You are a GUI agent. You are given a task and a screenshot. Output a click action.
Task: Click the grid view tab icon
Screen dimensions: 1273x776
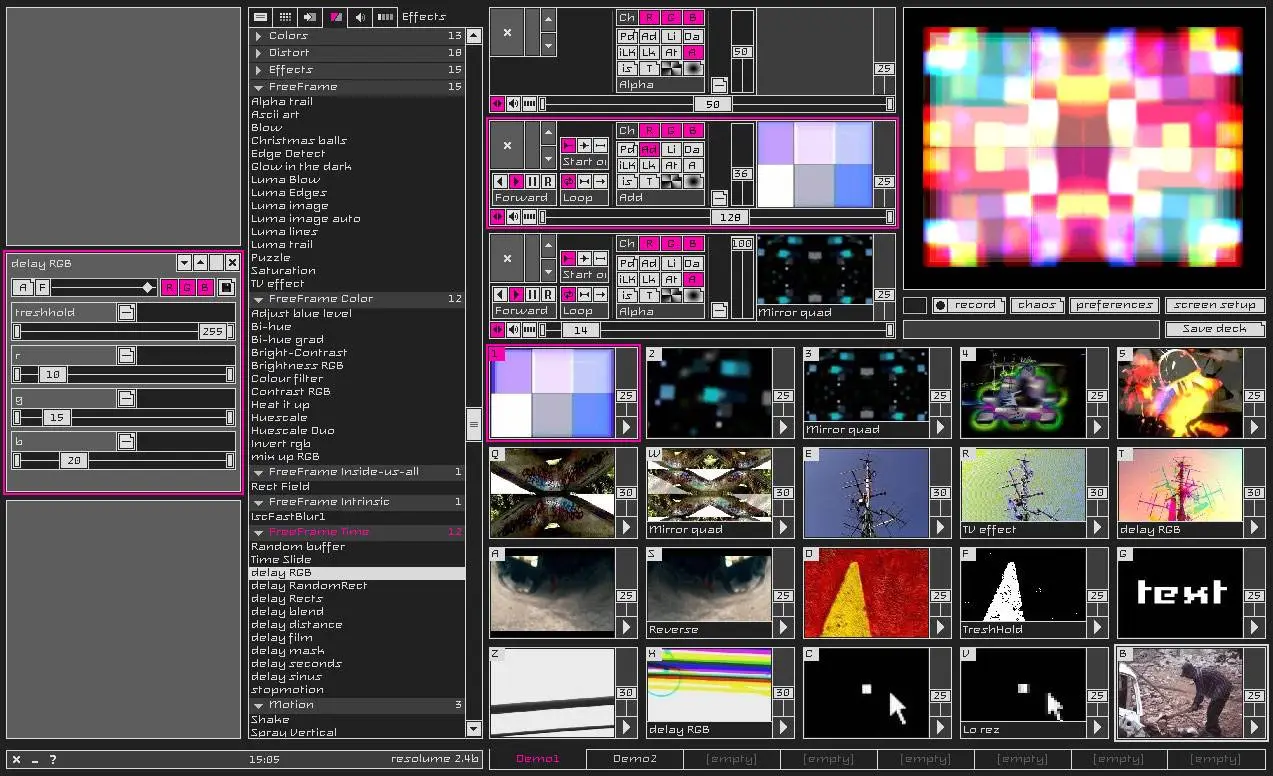click(x=285, y=17)
